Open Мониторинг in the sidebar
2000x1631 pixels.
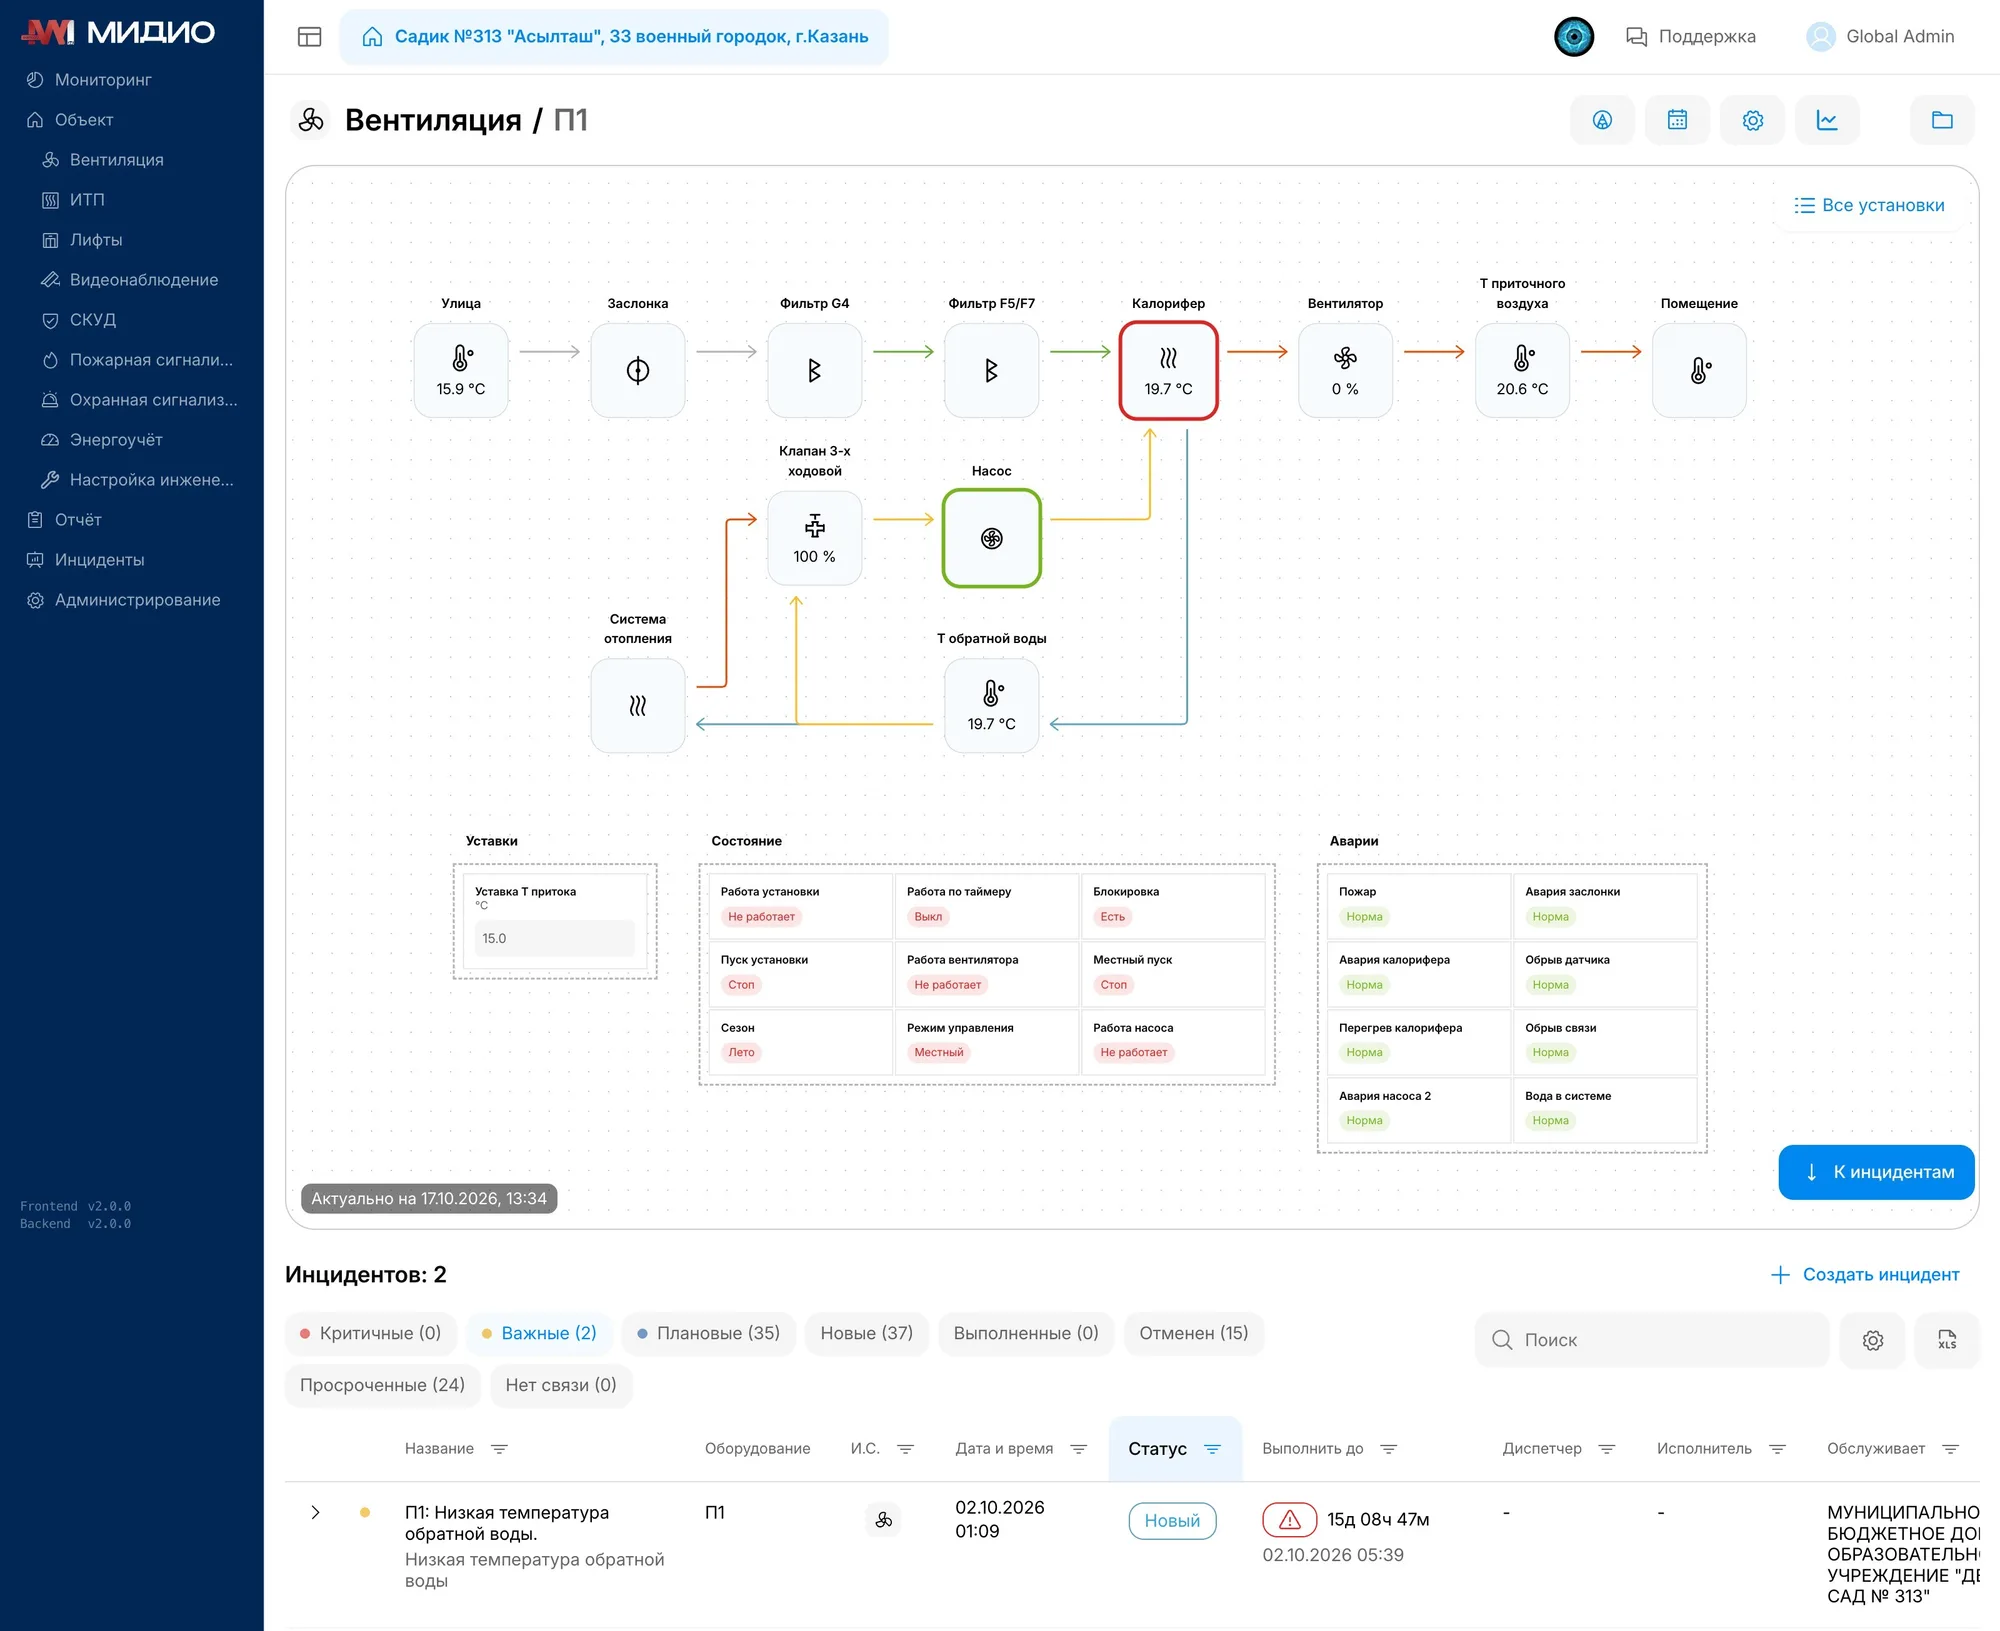(x=103, y=80)
